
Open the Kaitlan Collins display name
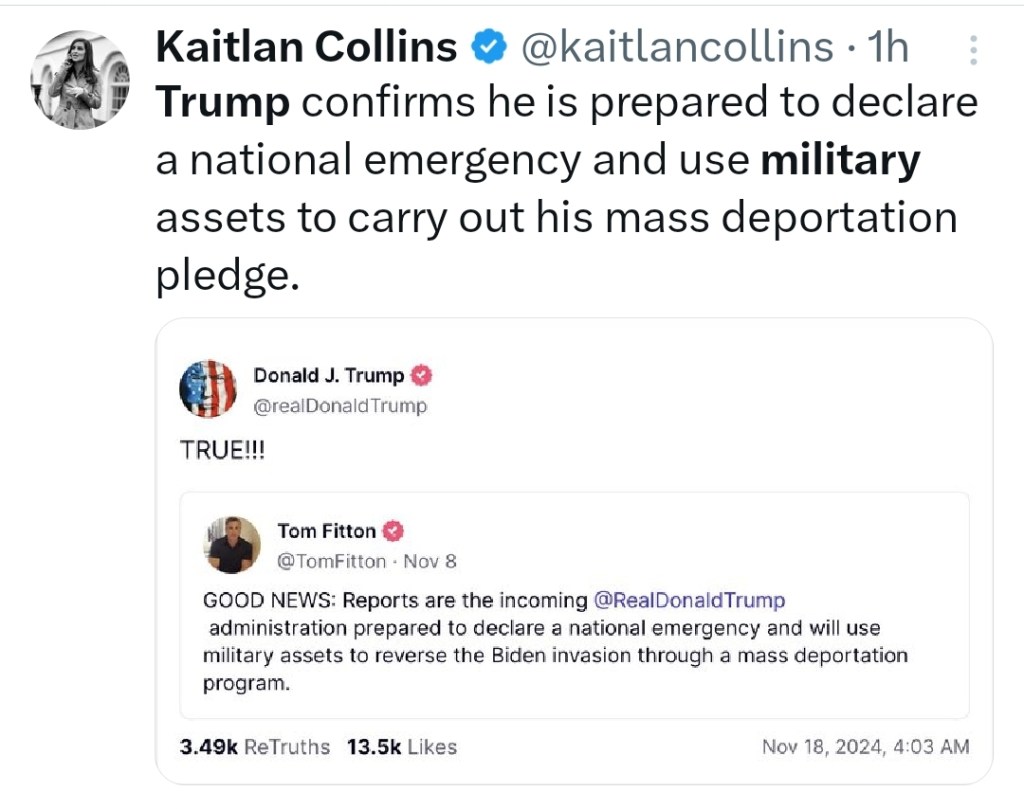[x=306, y=47]
